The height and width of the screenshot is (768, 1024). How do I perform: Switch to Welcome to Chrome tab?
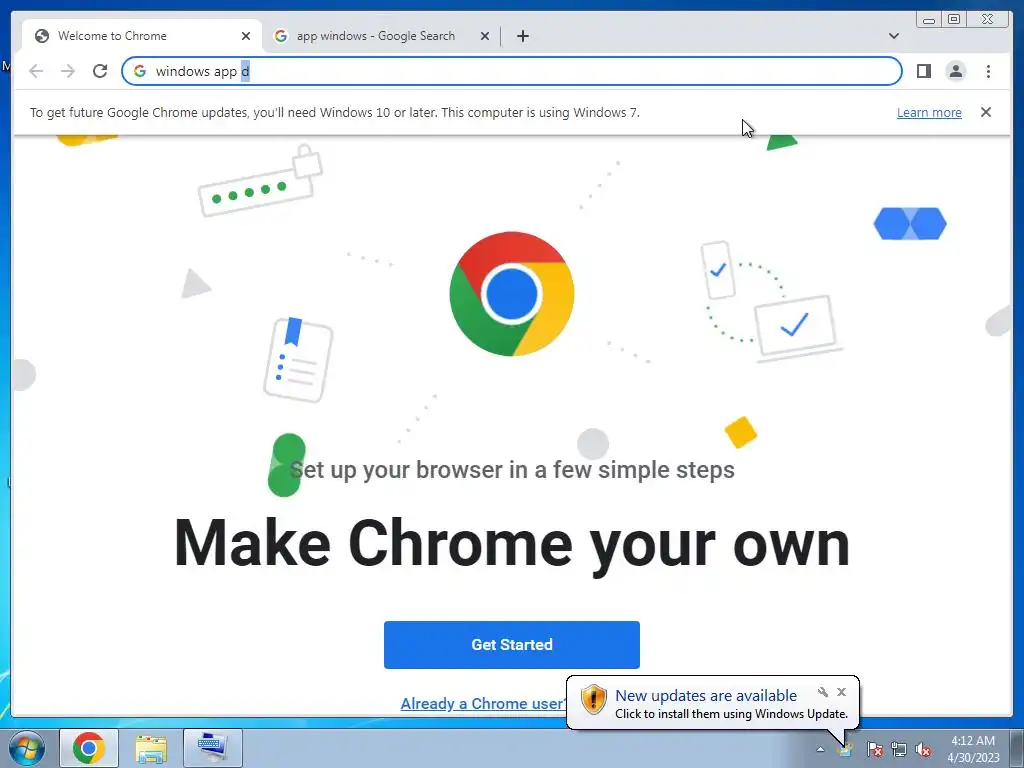(x=142, y=36)
